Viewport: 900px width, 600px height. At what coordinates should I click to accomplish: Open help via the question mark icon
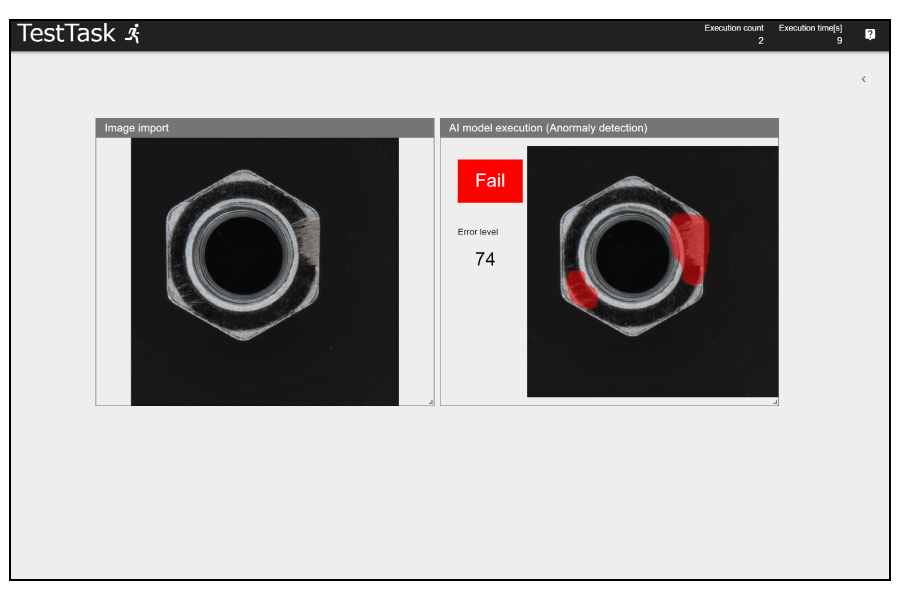870,34
